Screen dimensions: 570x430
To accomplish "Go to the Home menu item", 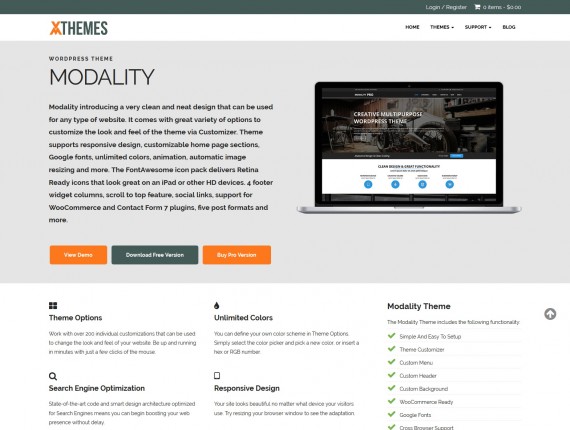I will [412, 27].
